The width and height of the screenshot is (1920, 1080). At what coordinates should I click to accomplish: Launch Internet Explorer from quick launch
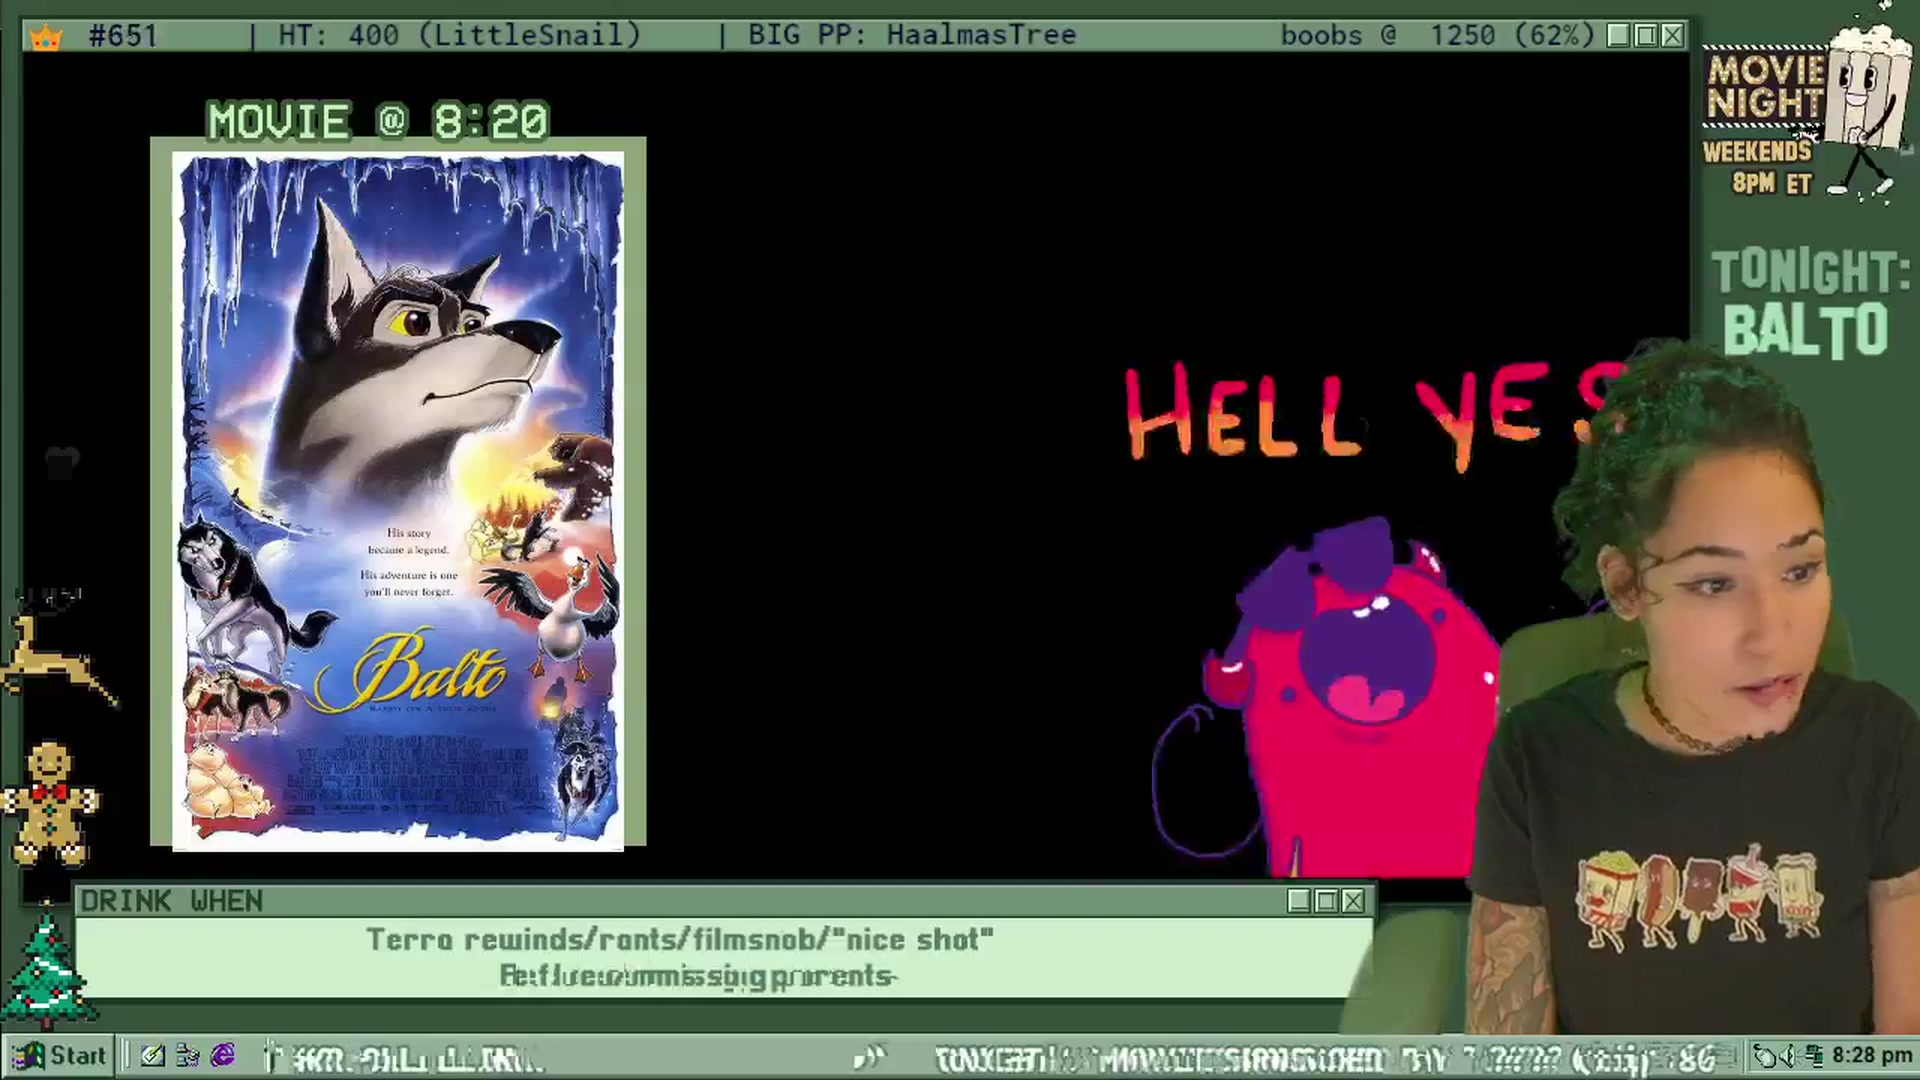(223, 1055)
